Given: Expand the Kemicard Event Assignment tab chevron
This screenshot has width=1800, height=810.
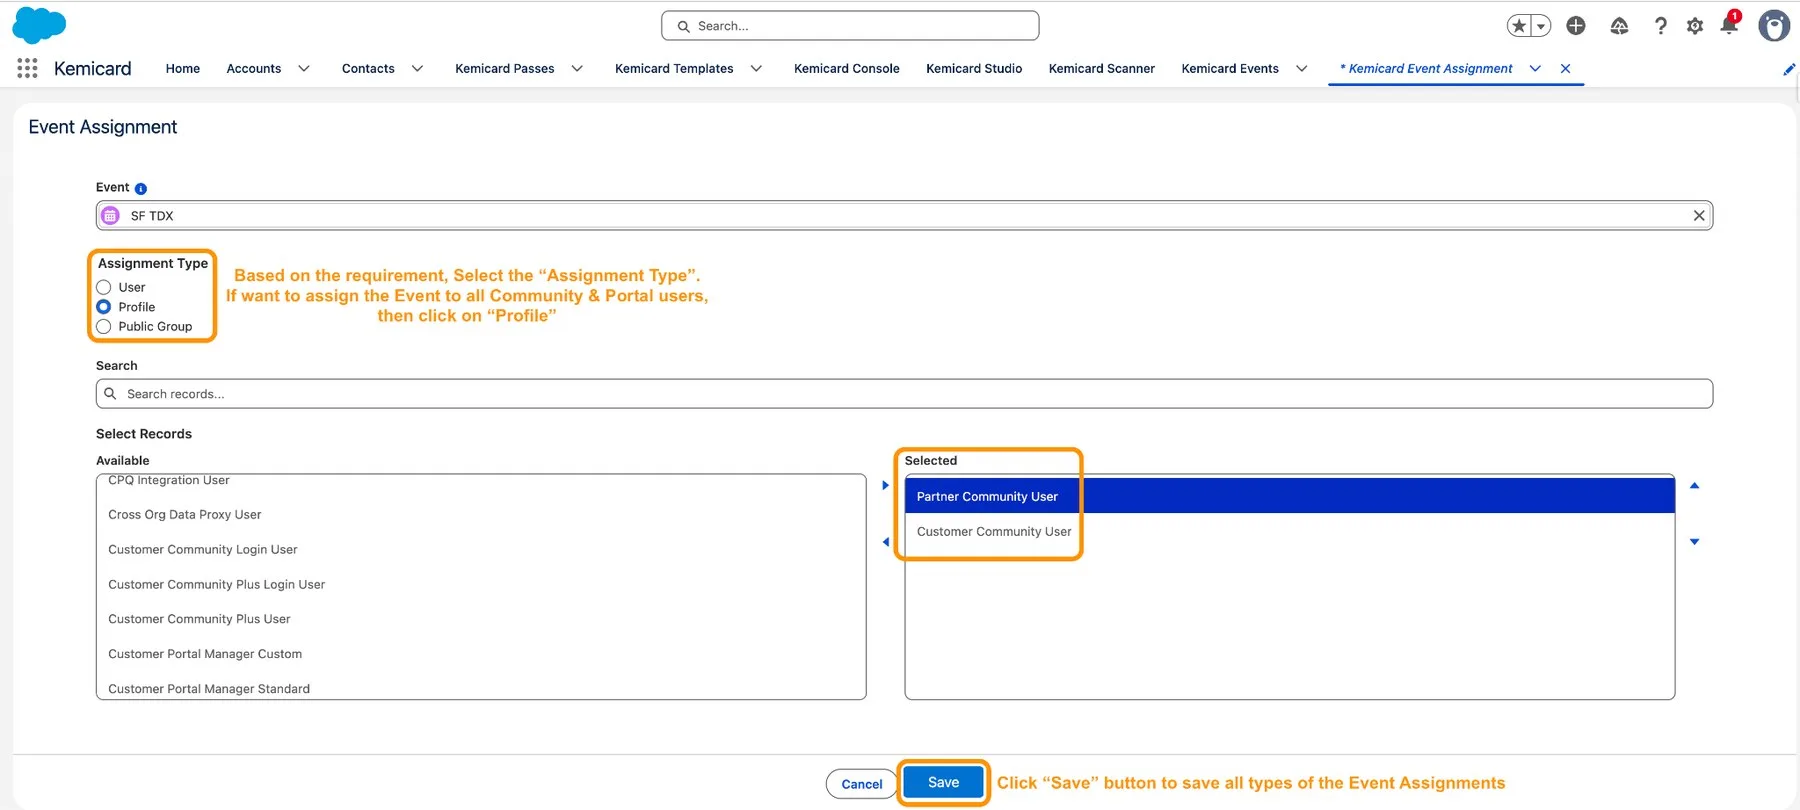Looking at the screenshot, I should pyautogui.click(x=1535, y=68).
